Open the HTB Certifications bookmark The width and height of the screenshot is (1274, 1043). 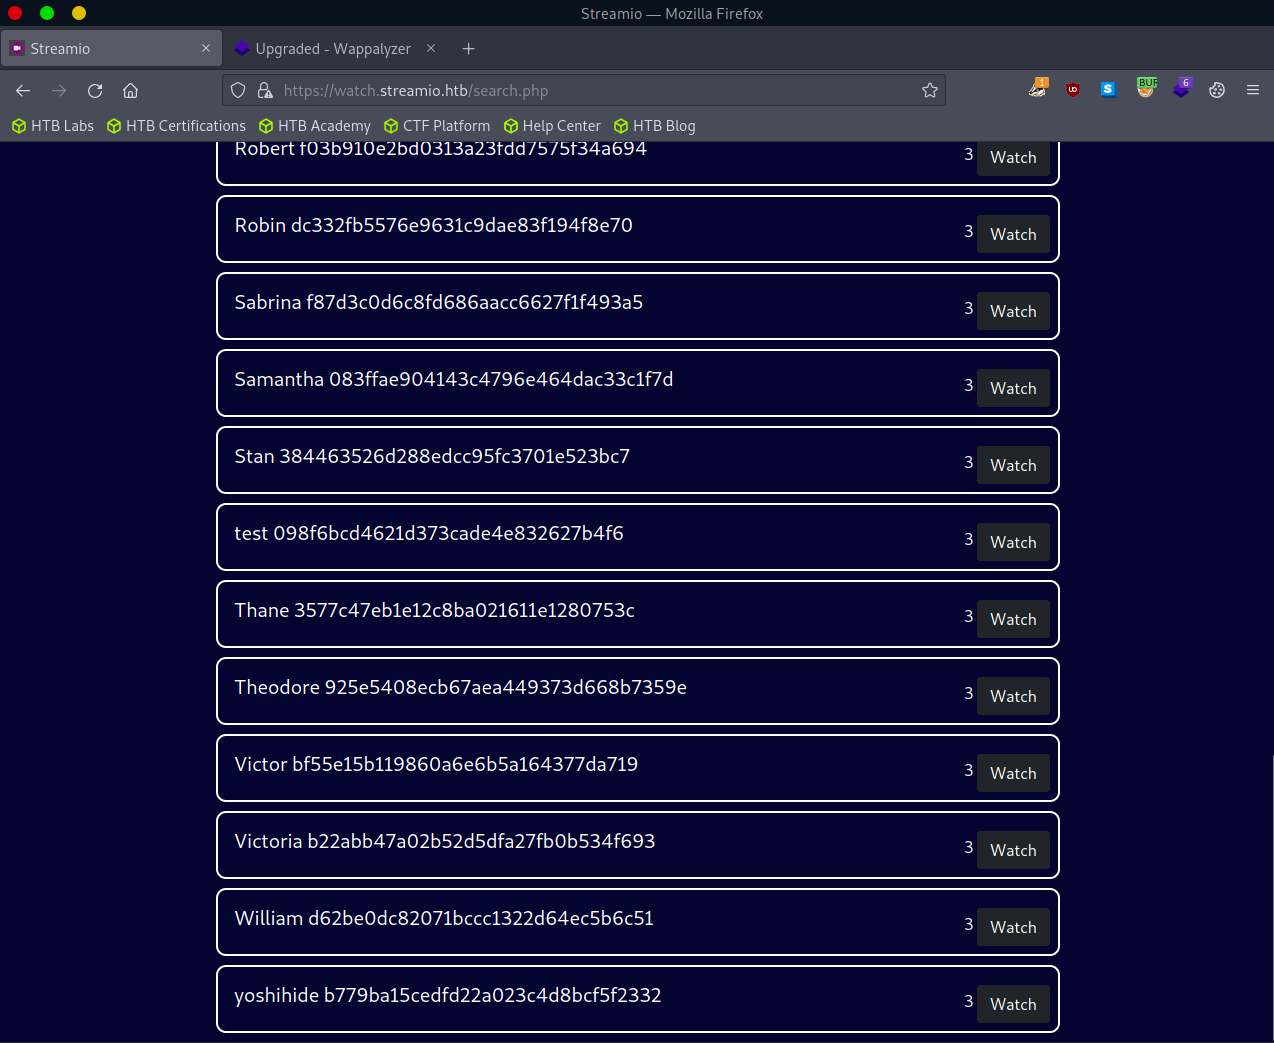176,126
